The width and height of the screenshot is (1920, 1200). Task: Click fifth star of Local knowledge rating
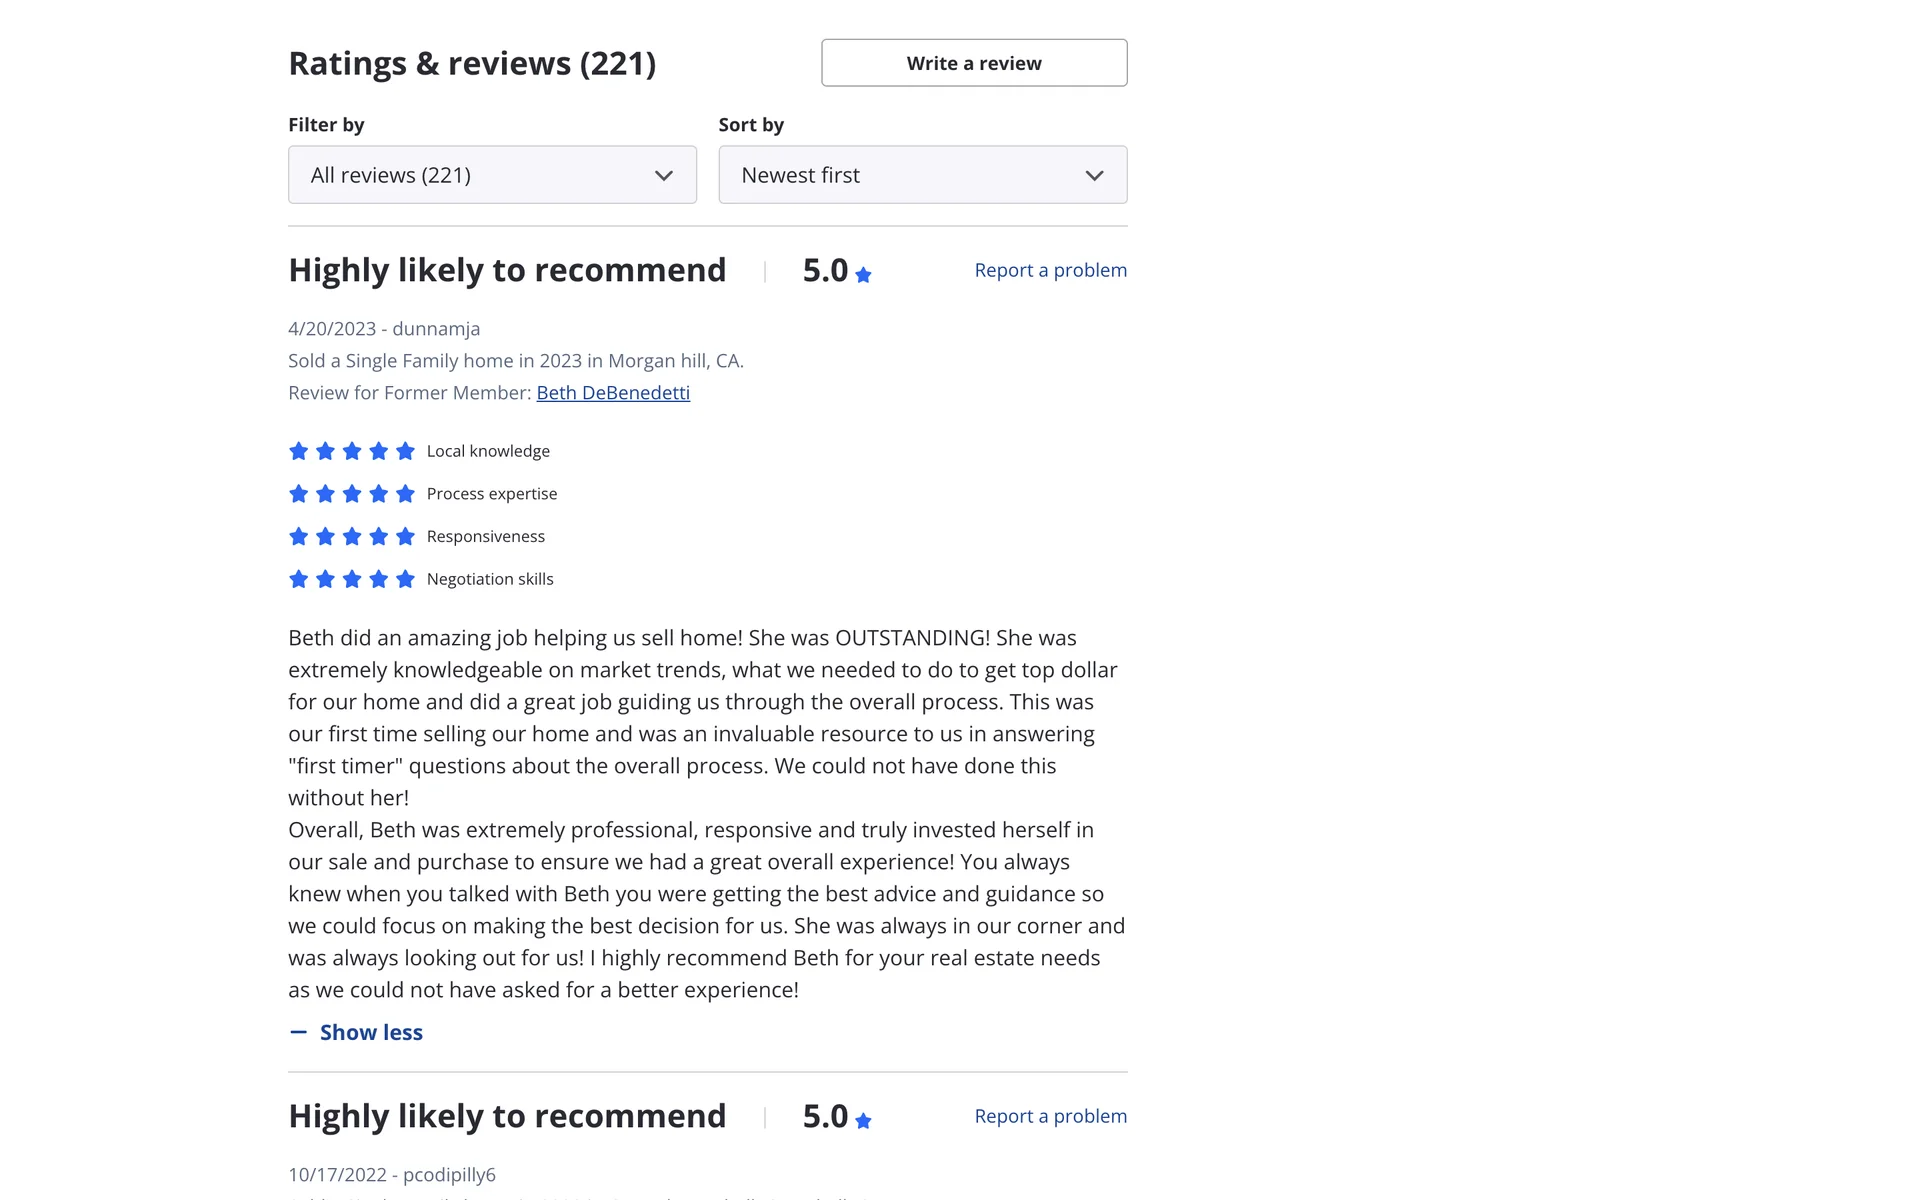tap(405, 451)
